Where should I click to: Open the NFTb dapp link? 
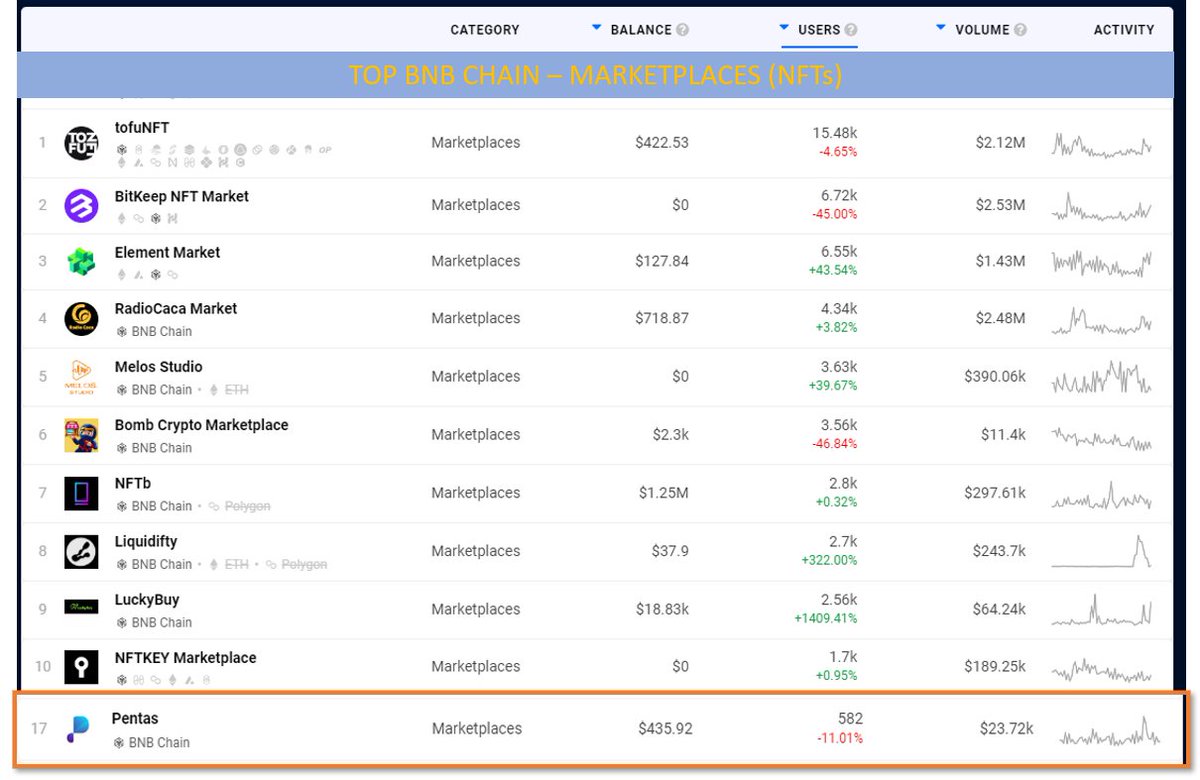pyautogui.click(x=133, y=483)
